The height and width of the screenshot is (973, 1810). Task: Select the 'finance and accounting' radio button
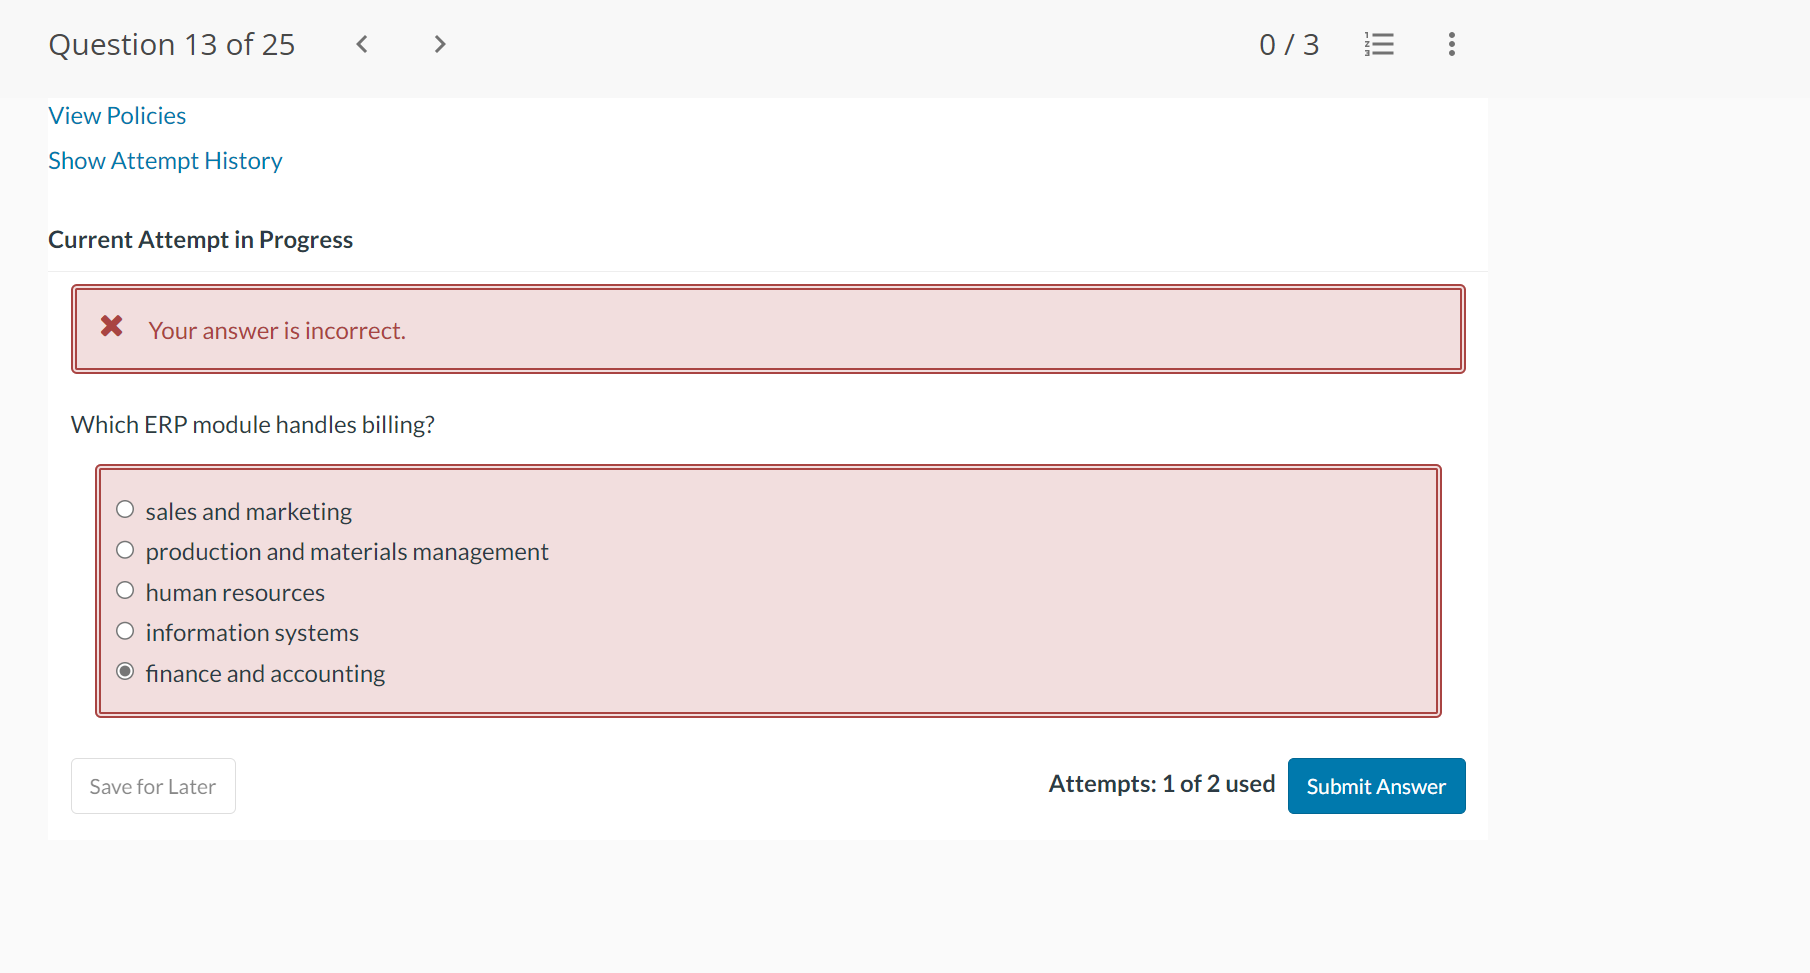click(125, 671)
